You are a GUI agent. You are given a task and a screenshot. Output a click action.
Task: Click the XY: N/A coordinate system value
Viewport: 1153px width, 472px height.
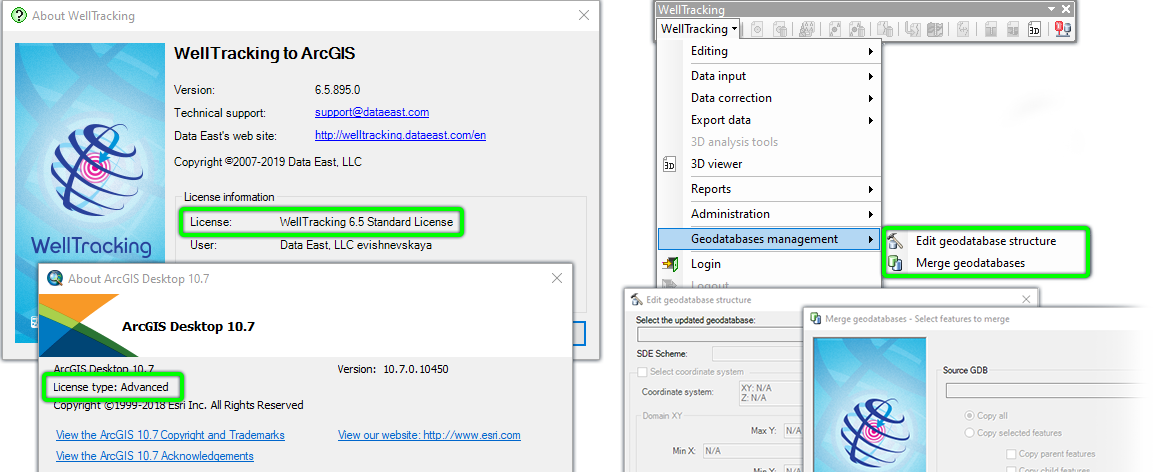click(x=757, y=387)
